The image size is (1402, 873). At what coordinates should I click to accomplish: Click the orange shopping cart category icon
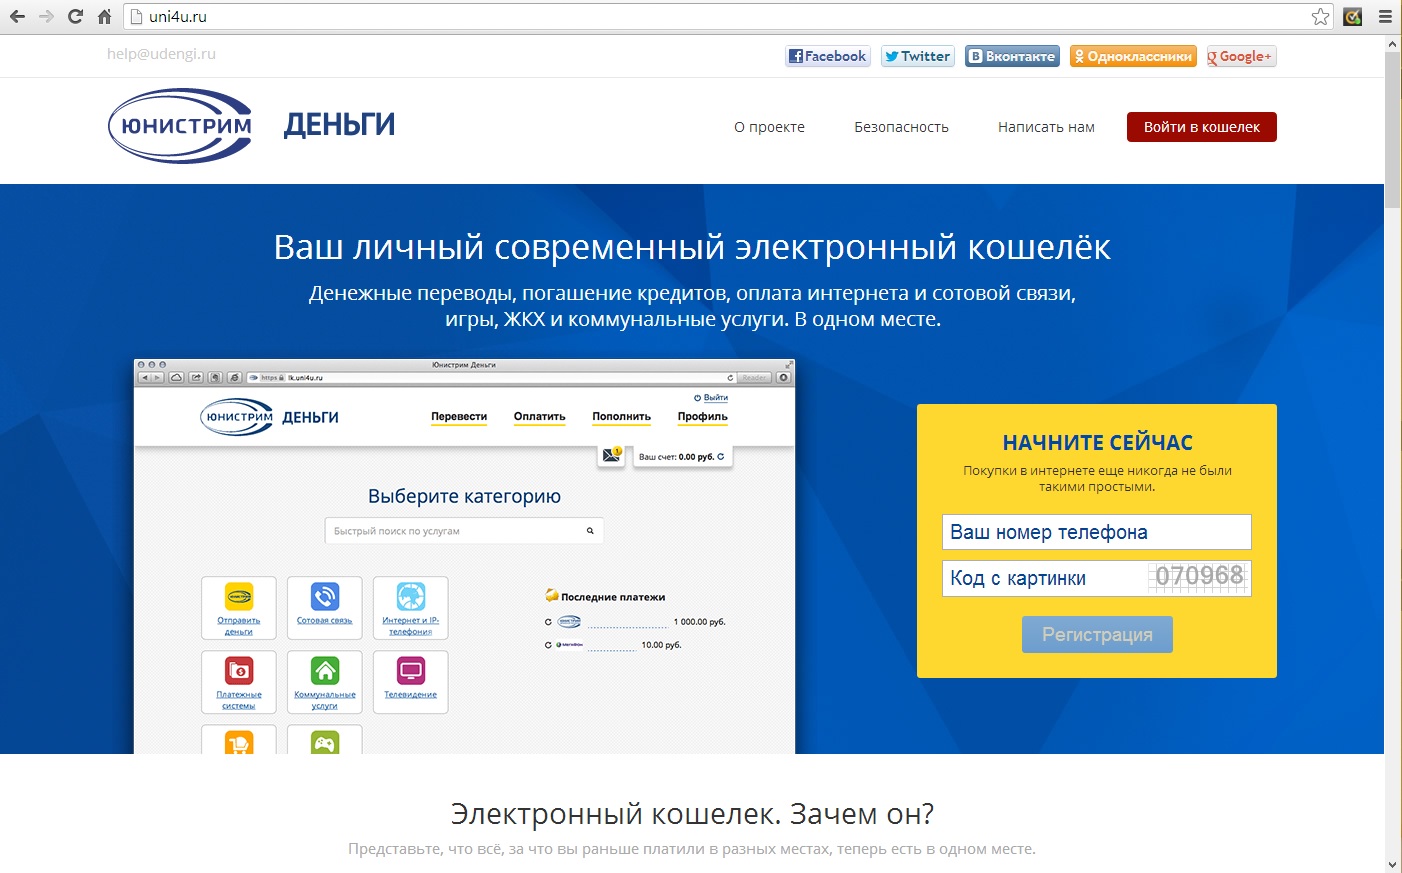point(238,740)
